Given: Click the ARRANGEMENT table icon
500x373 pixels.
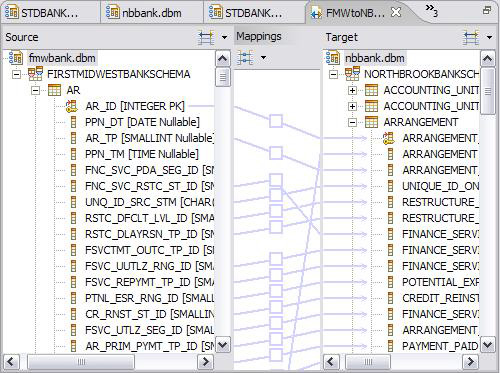Looking at the screenshot, I should [x=371, y=122].
